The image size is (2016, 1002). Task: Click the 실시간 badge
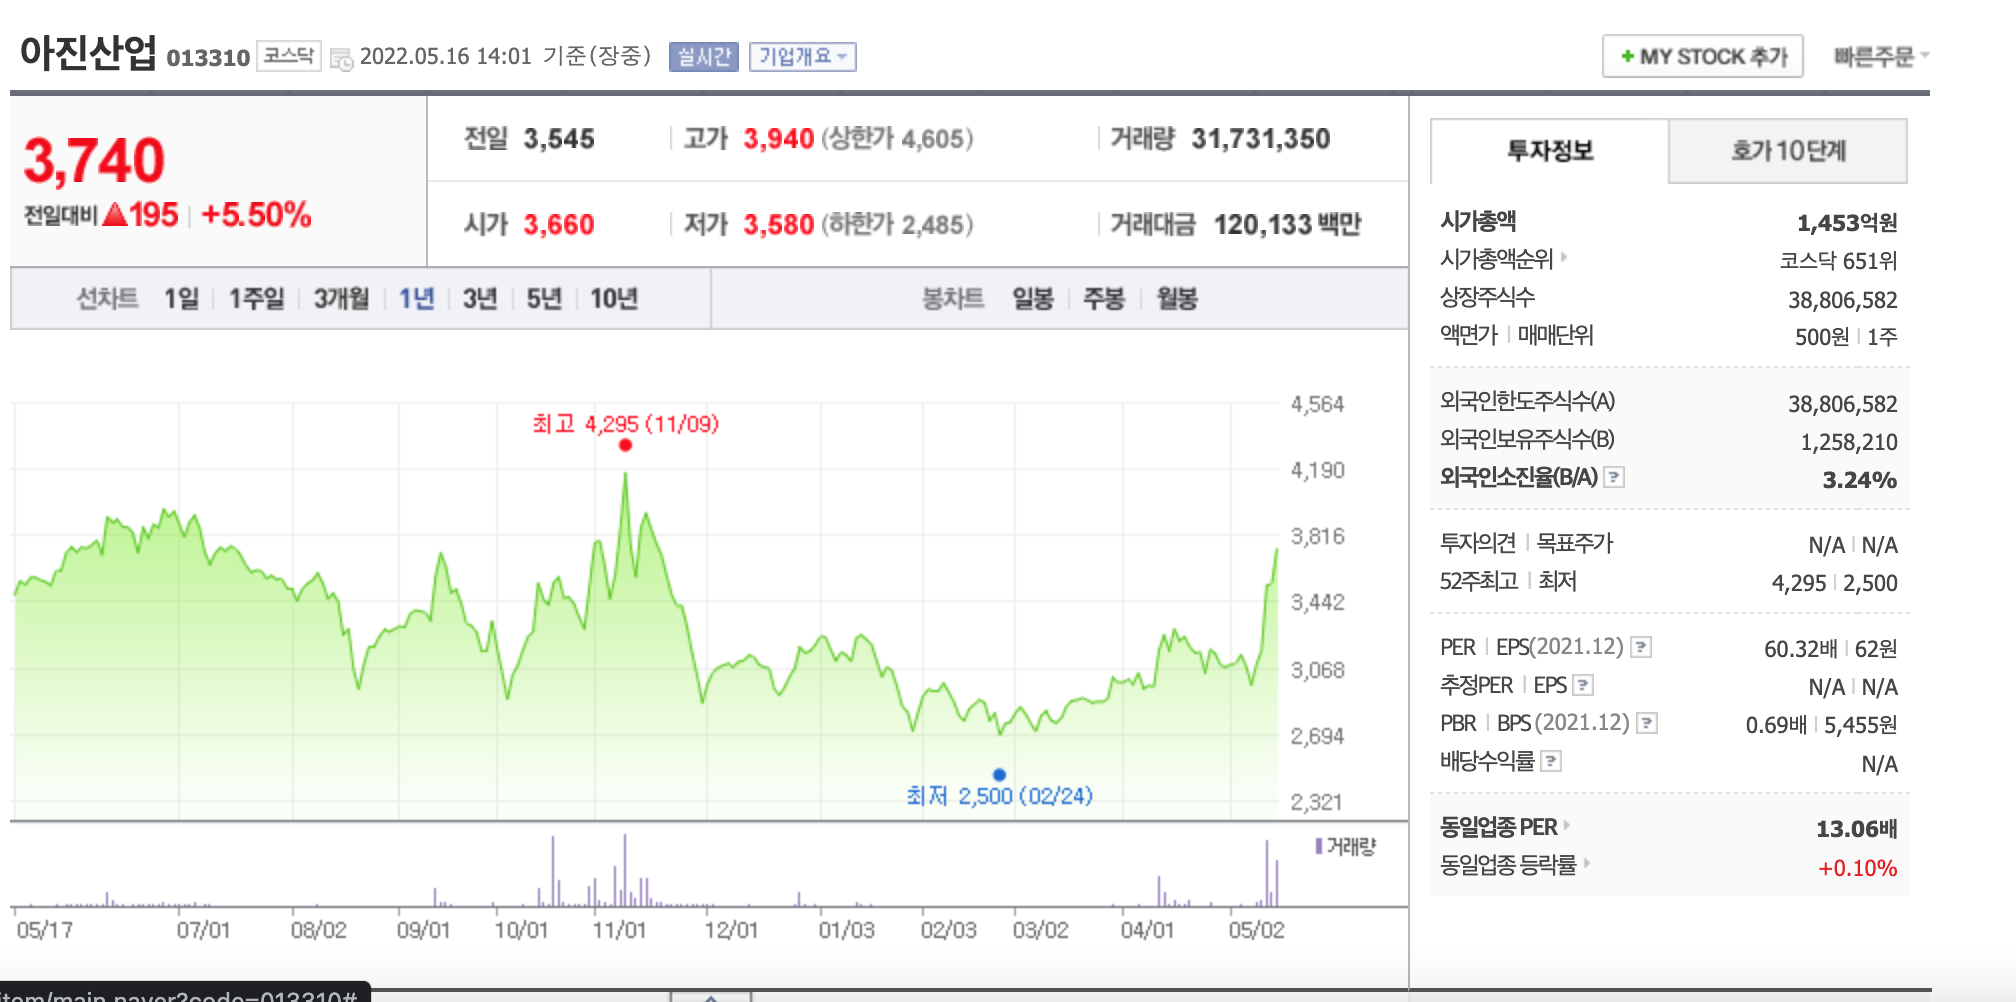(704, 57)
